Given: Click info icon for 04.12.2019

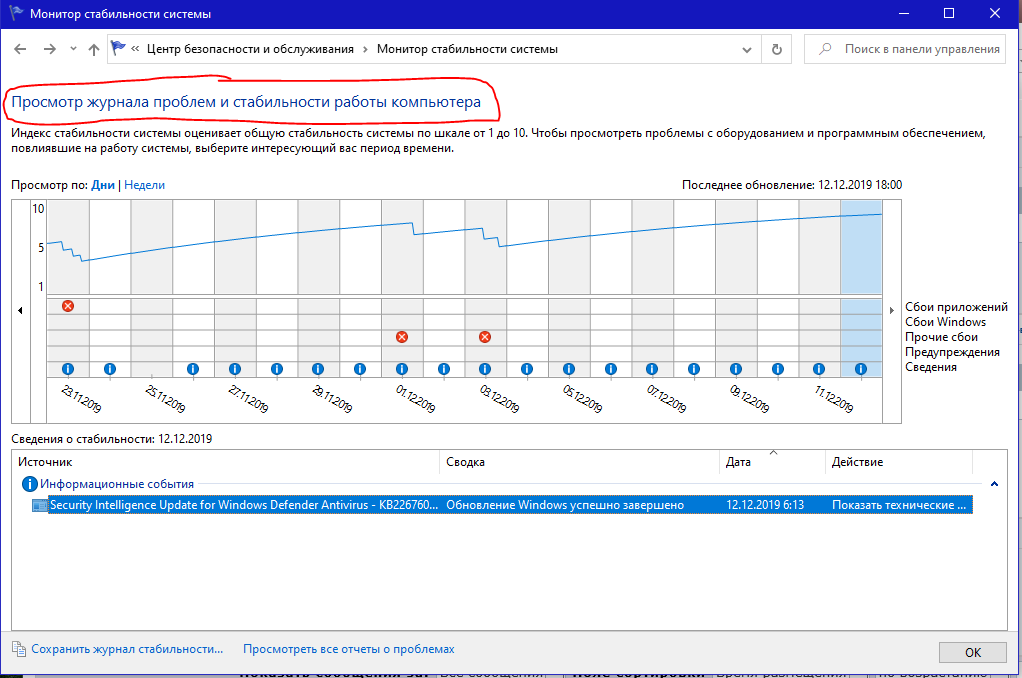Looking at the screenshot, I should point(527,369).
